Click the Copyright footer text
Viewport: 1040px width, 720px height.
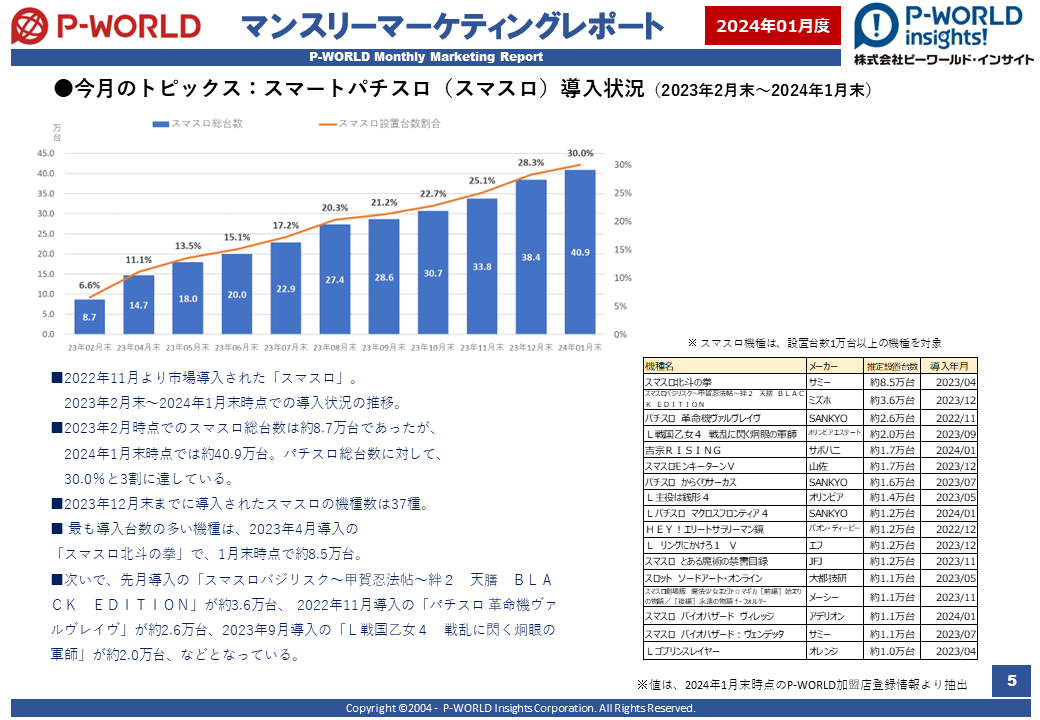coord(521,708)
